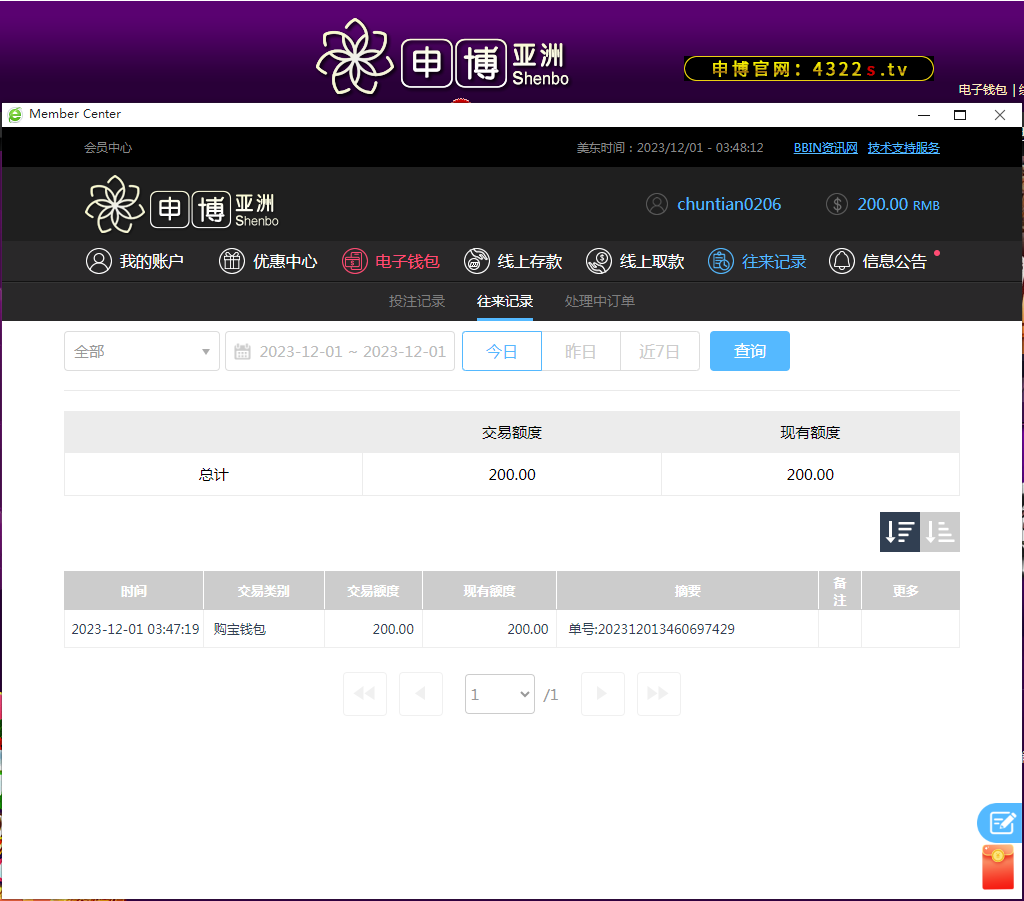Click the 线上取款 withdrawal icon
The width and height of the screenshot is (1024, 901).
[x=599, y=261]
